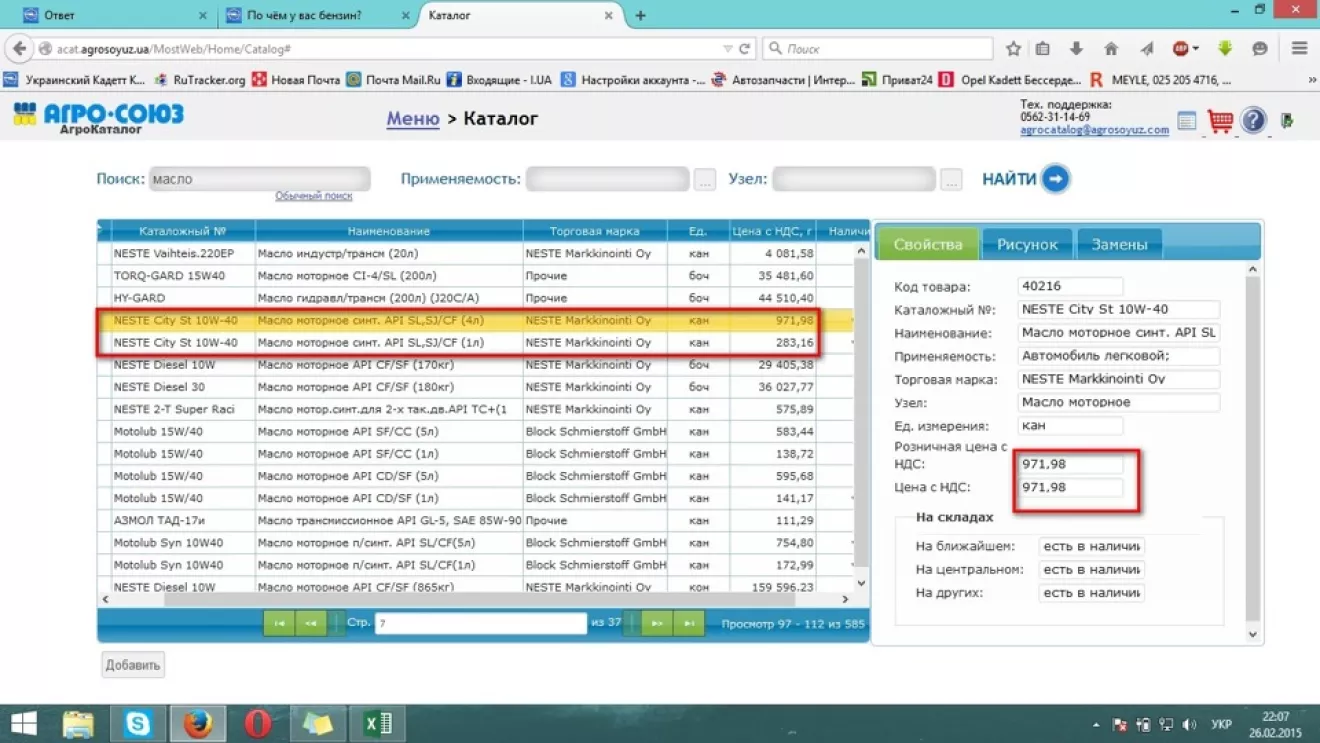Select NESTE 2-T Super Raci row
Screen dimensions: 1320x743
pos(475,409)
